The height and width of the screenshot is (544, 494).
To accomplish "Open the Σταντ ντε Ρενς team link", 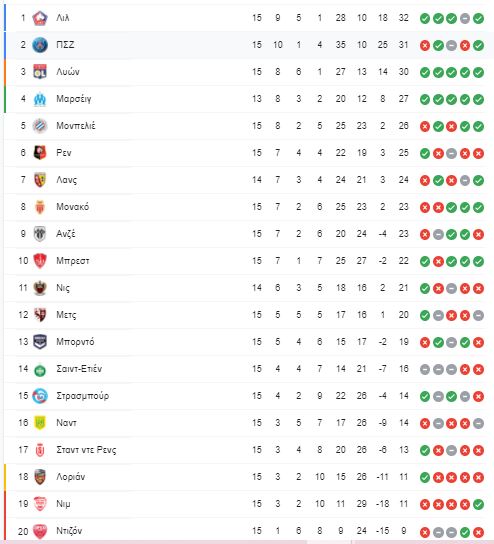I will point(86,450).
